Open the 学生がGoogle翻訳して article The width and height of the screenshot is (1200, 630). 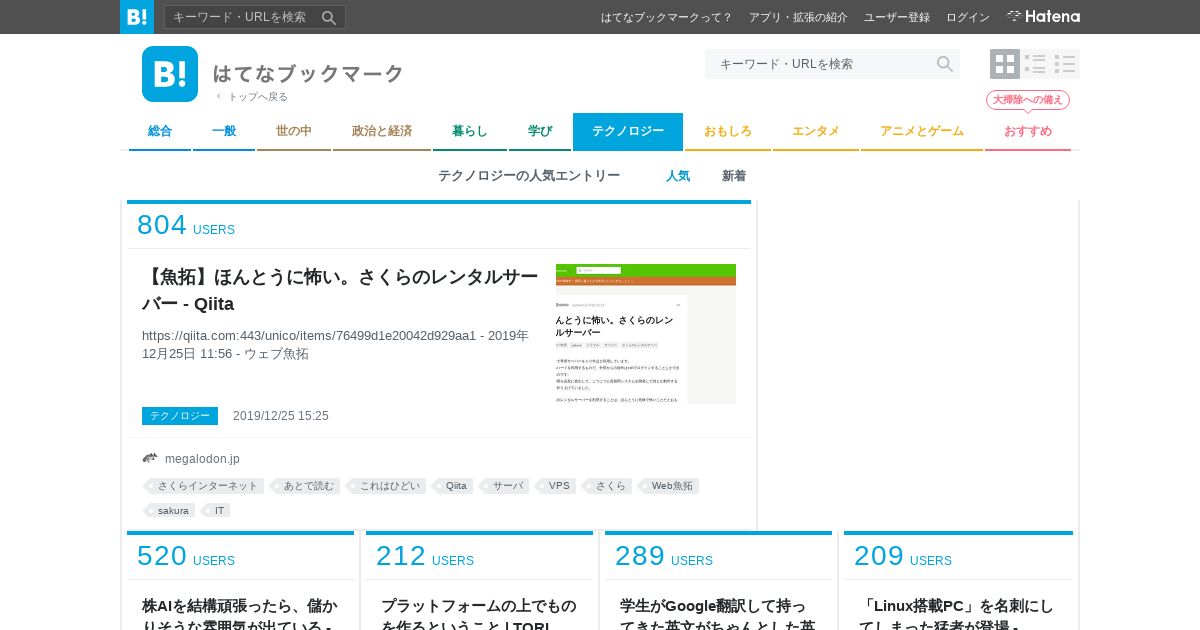click(x=718, y=613)
